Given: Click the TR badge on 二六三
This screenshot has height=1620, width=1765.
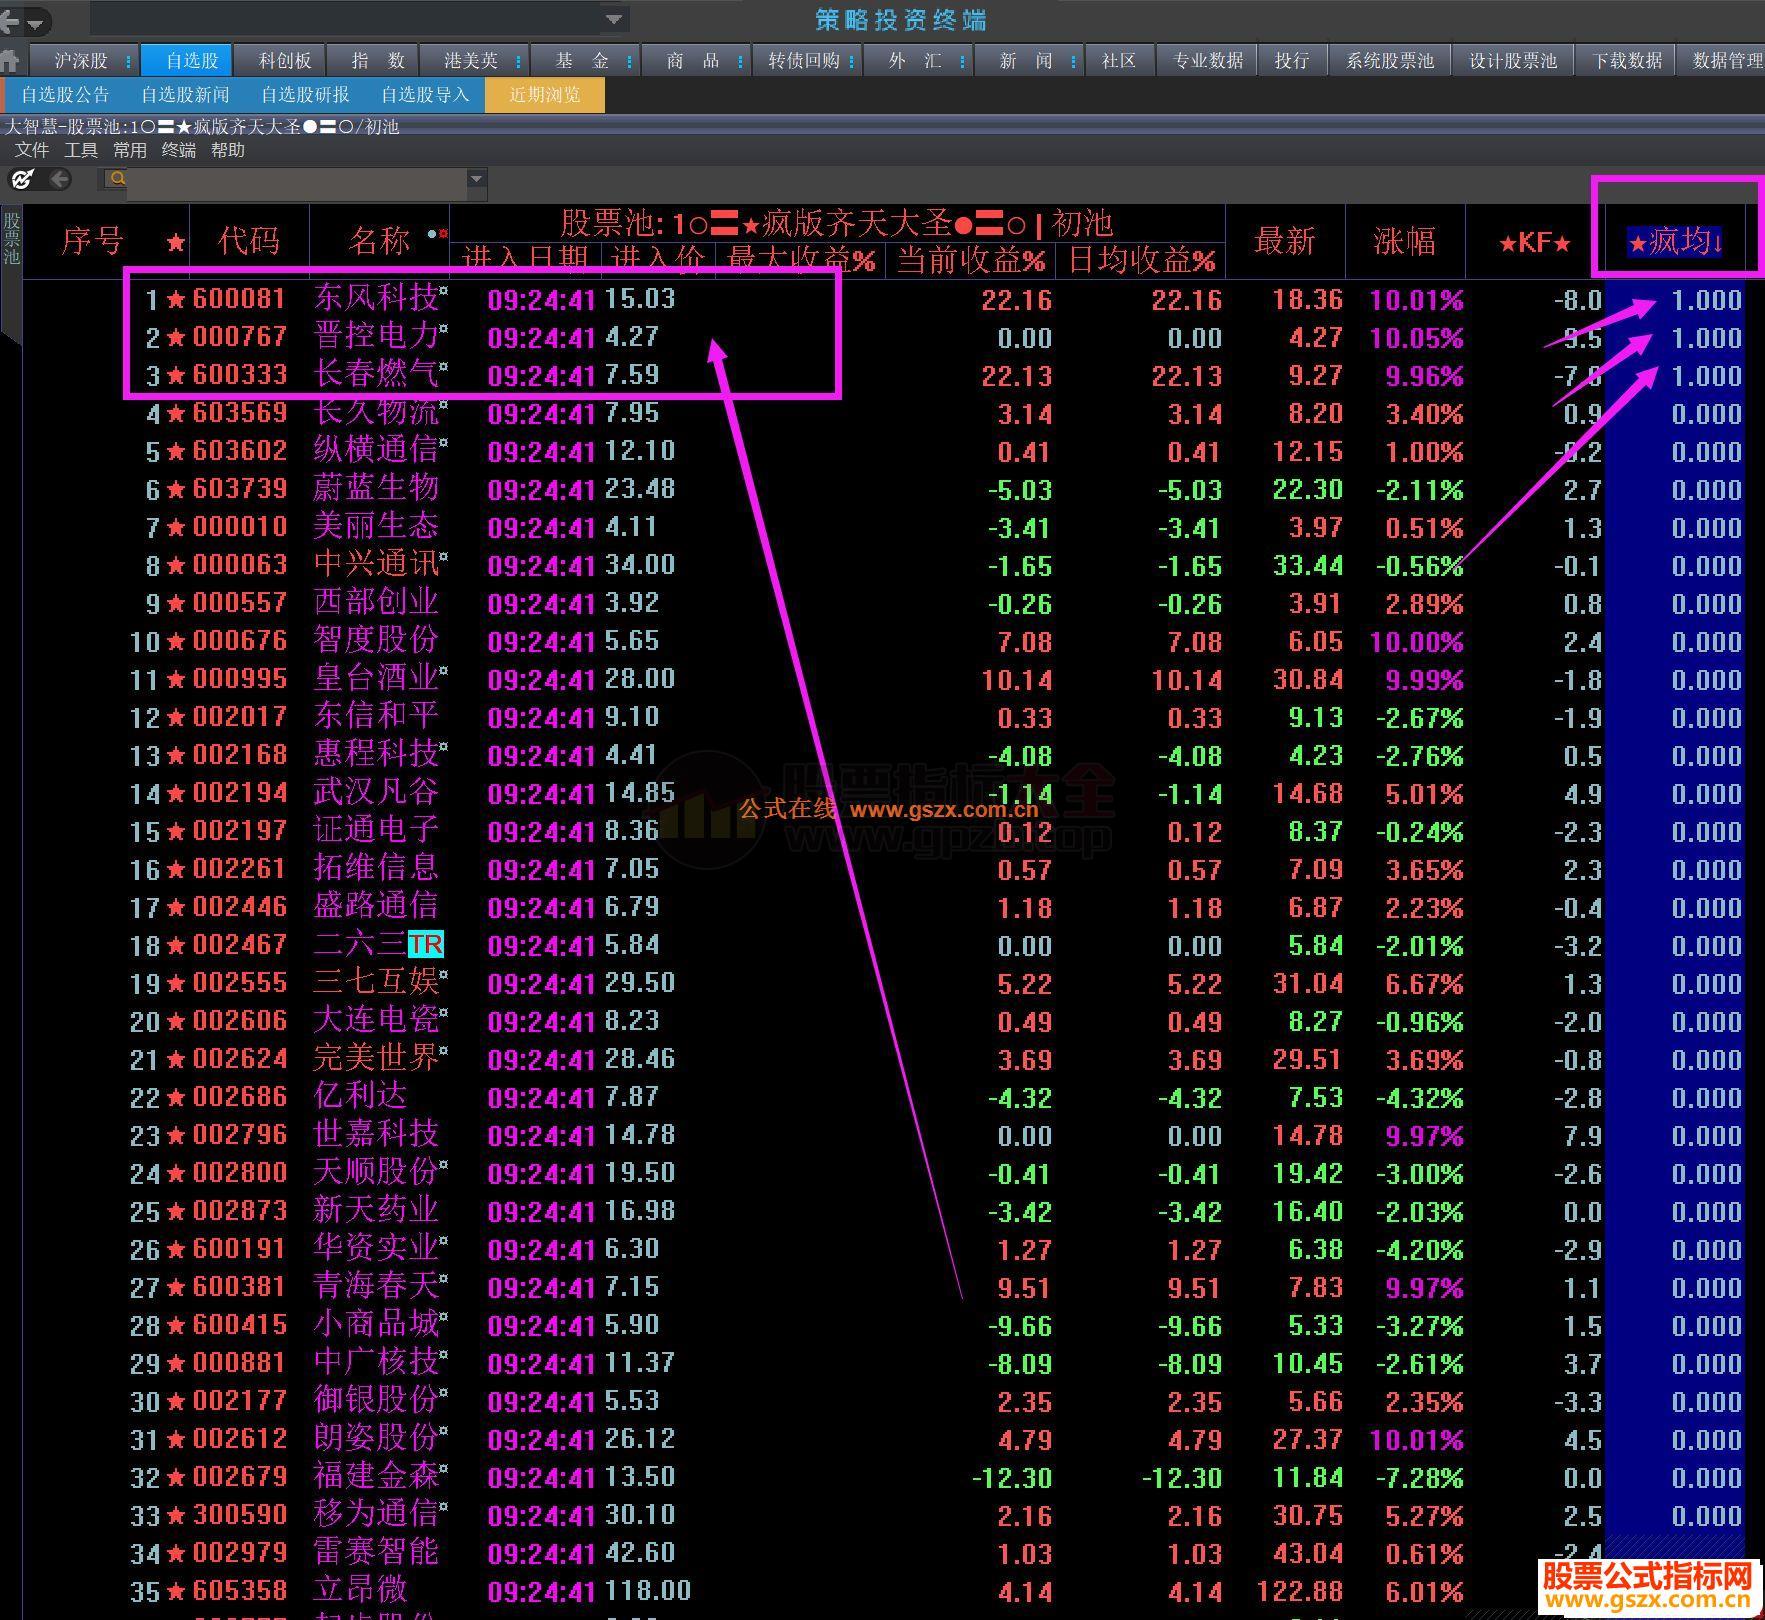Looking at the screenshot, I should coord(425,945).
